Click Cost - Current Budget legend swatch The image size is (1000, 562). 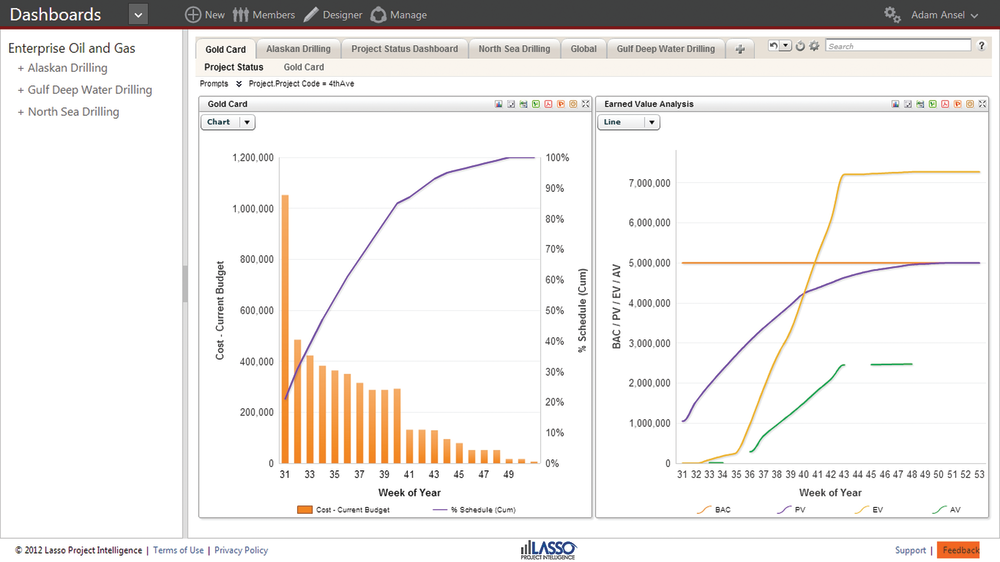pyautogui.click(x=305, y=510)
